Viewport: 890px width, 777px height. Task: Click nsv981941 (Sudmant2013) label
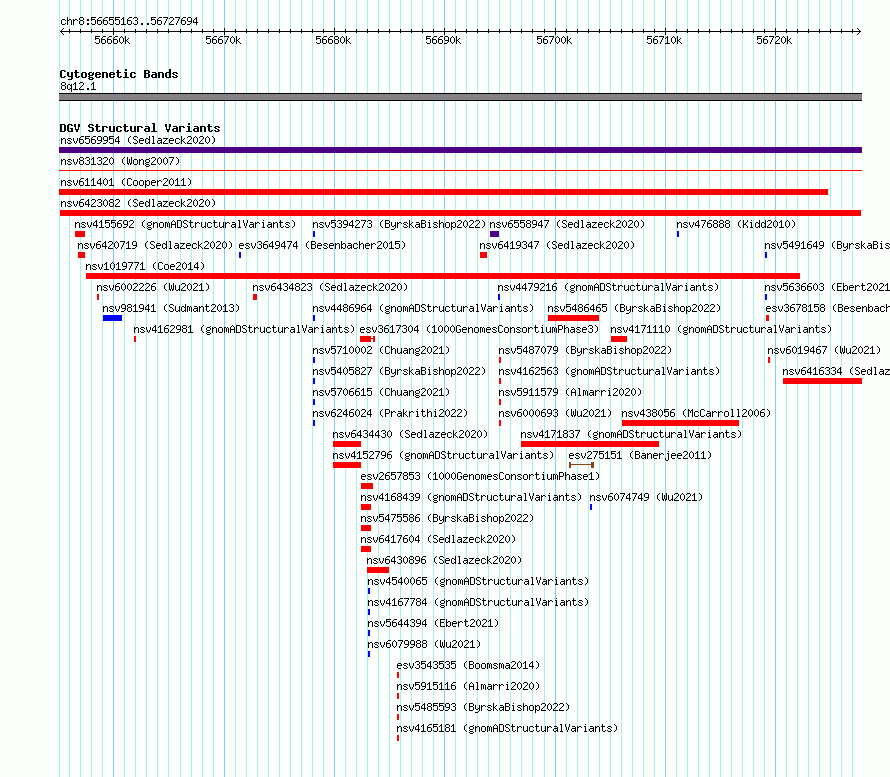click(x=171, y=308)
